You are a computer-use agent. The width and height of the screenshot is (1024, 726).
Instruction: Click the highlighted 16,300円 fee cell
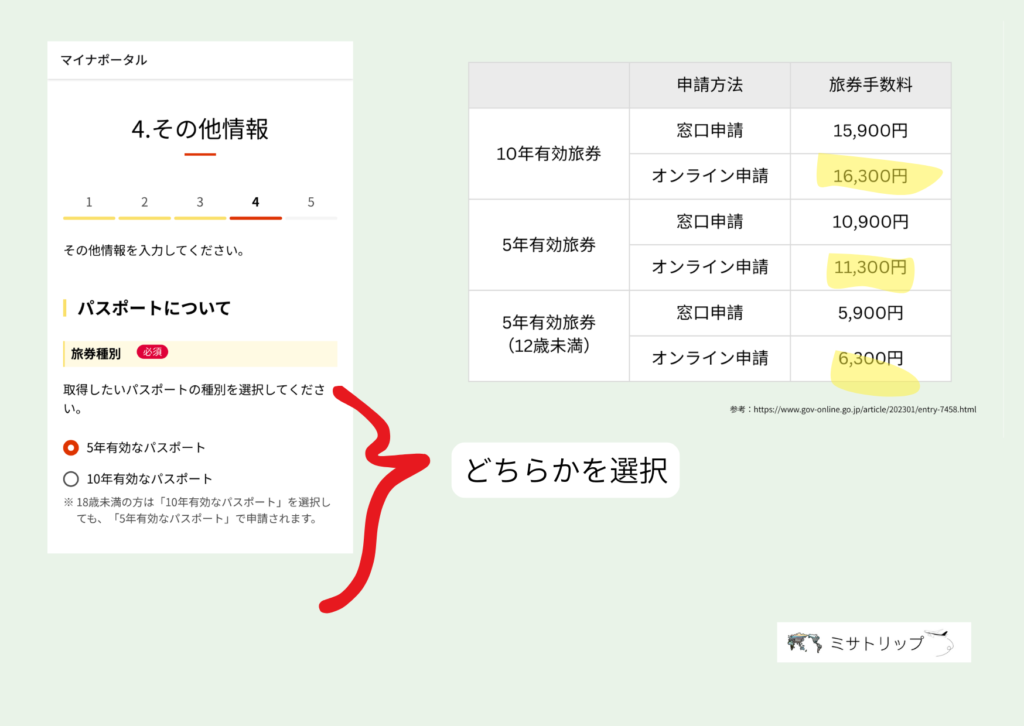(x=870, y=176)
